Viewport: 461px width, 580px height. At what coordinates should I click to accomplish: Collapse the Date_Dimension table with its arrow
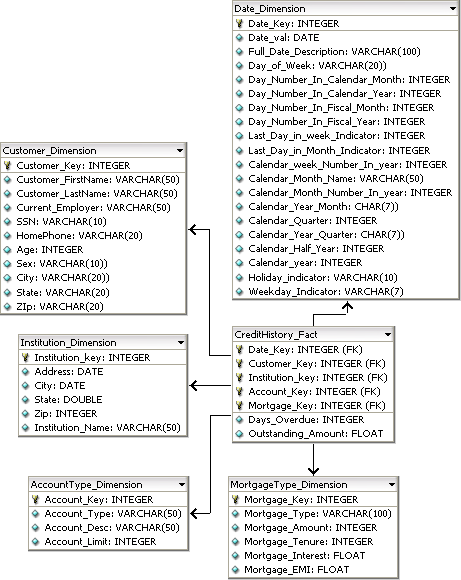[453, 9]
